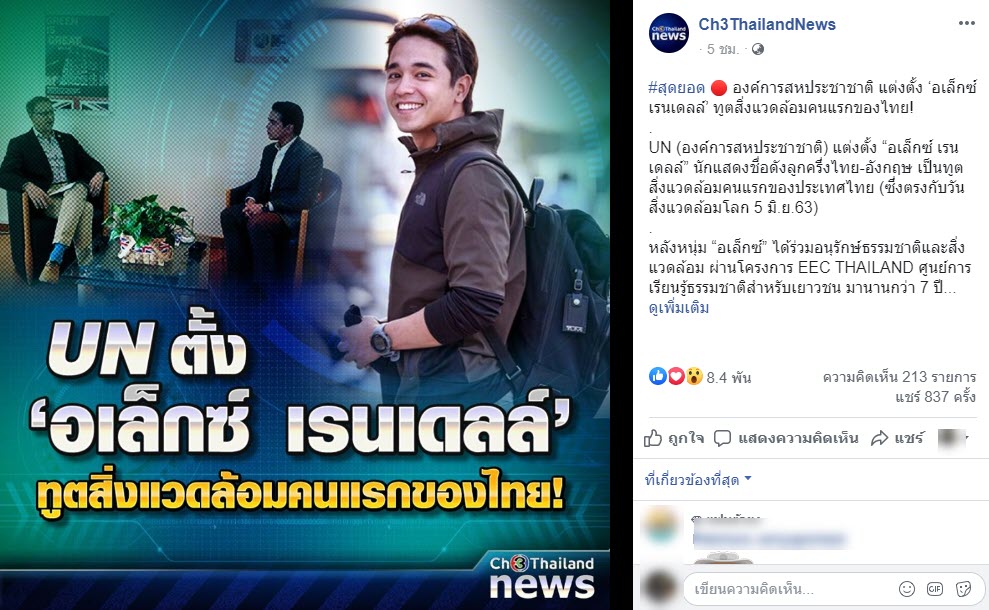View the ความคิดเห็น 213 รายการ comments count

click(899, 377)
